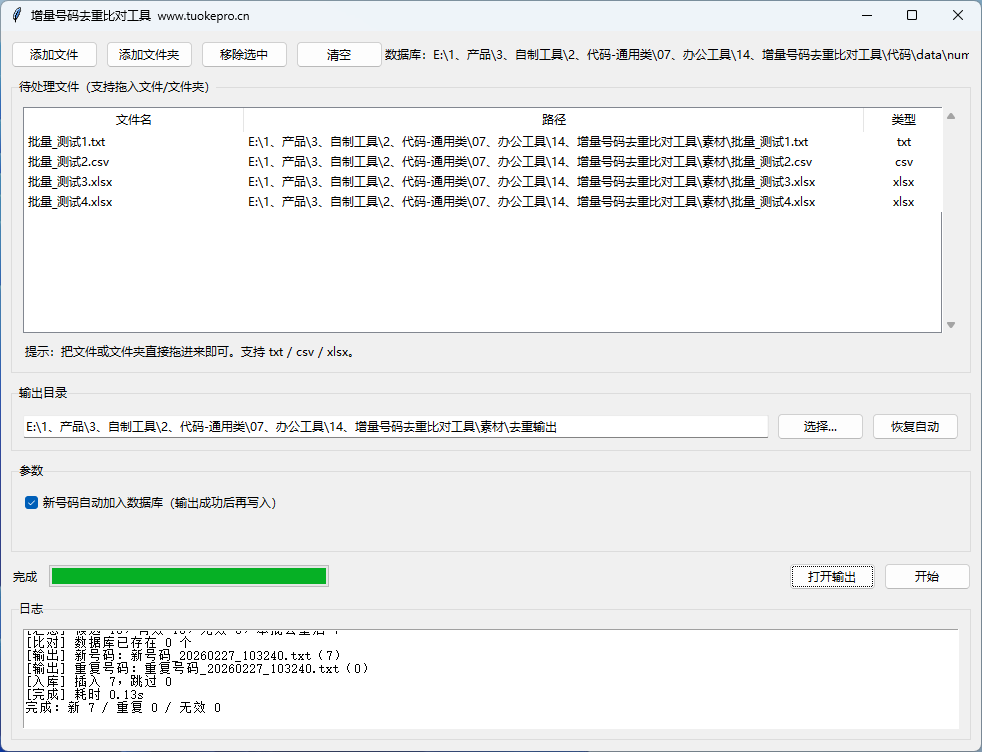
Task: Click path cell ending 批量_测试2.csv
Action: tap(530, 162)
